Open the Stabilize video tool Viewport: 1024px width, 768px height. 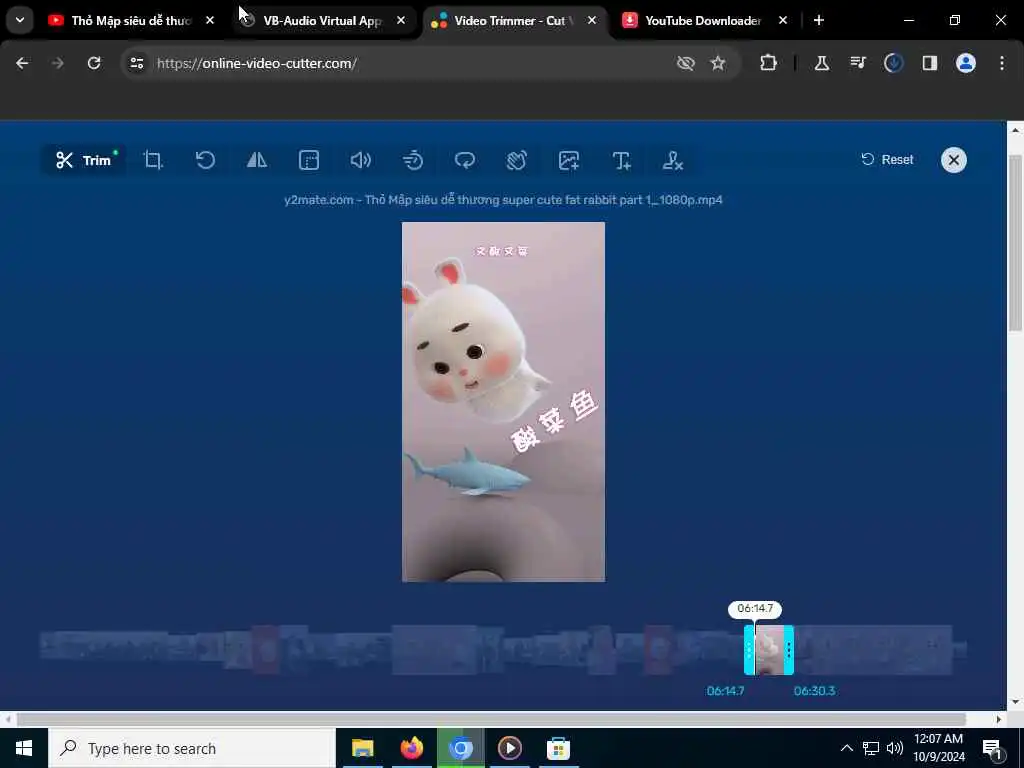click(x=517, y=160)
